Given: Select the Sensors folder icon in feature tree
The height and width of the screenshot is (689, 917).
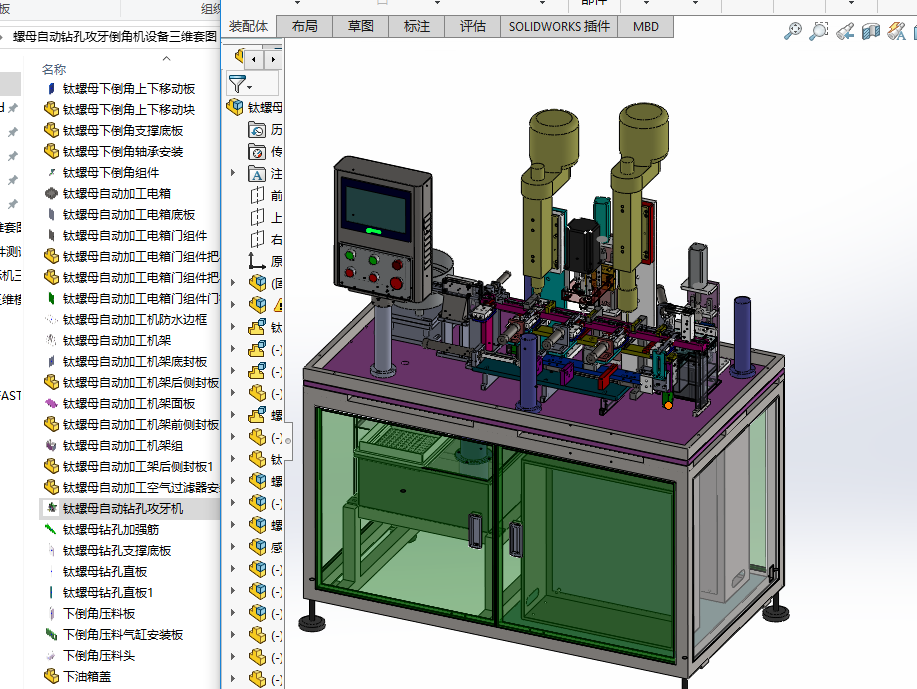Looking at the screenshot, I should pos(256,152).
